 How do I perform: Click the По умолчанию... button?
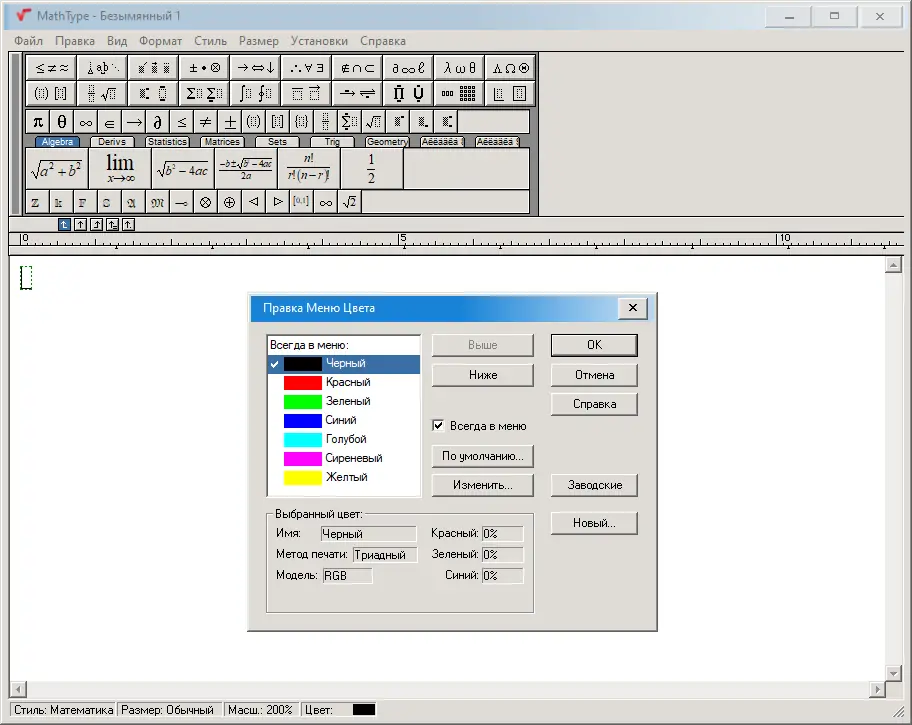tap(483, 456)
